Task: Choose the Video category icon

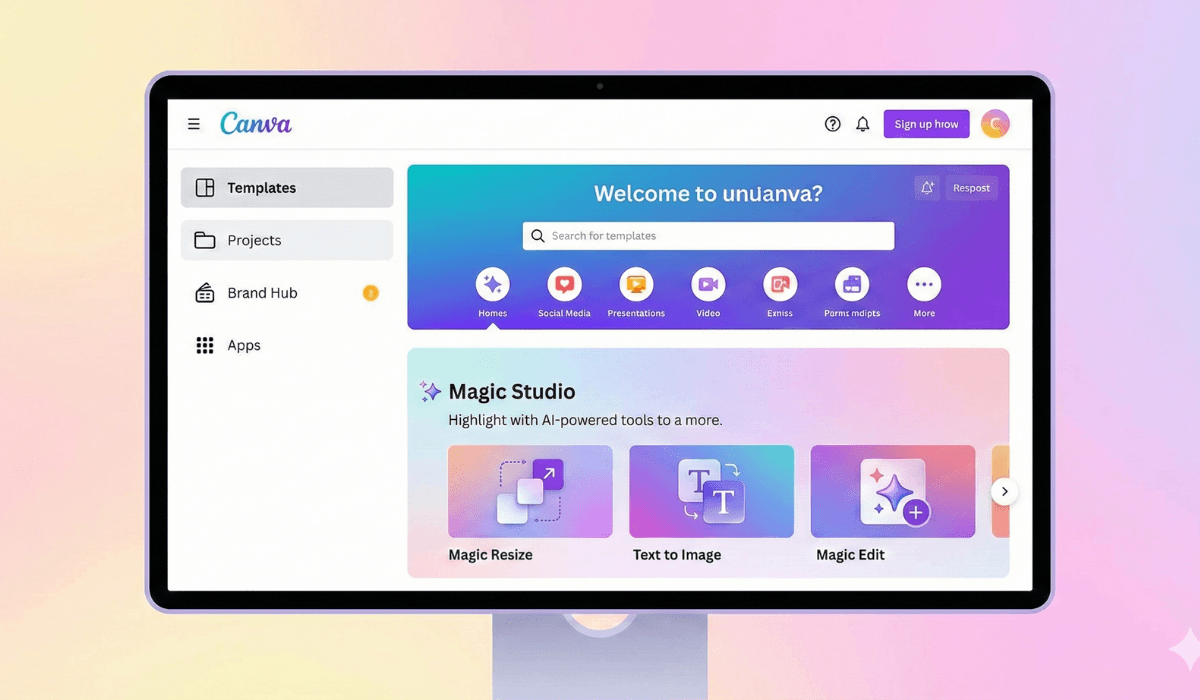Action: tap(708, 285)
